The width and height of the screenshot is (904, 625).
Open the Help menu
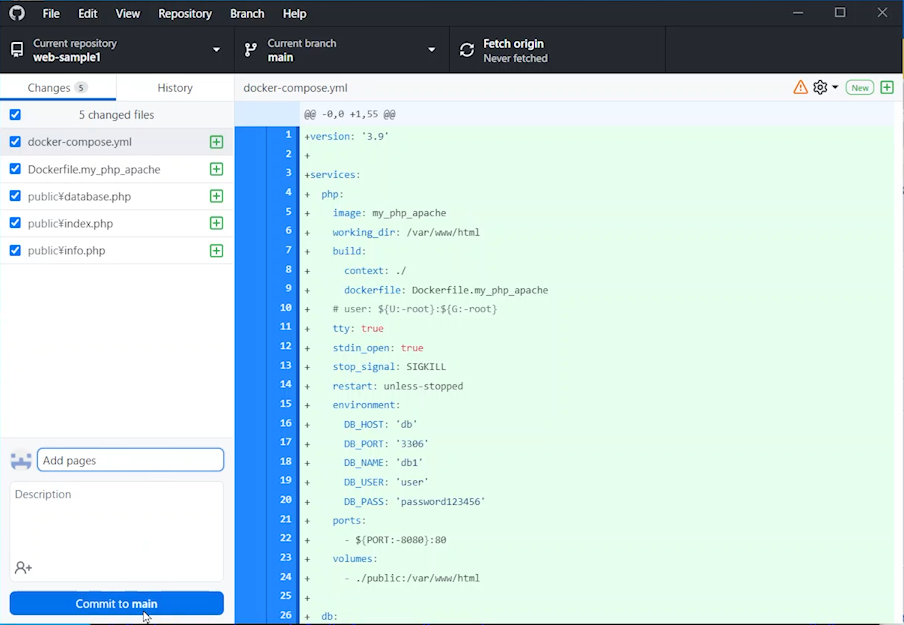[294, 13]
